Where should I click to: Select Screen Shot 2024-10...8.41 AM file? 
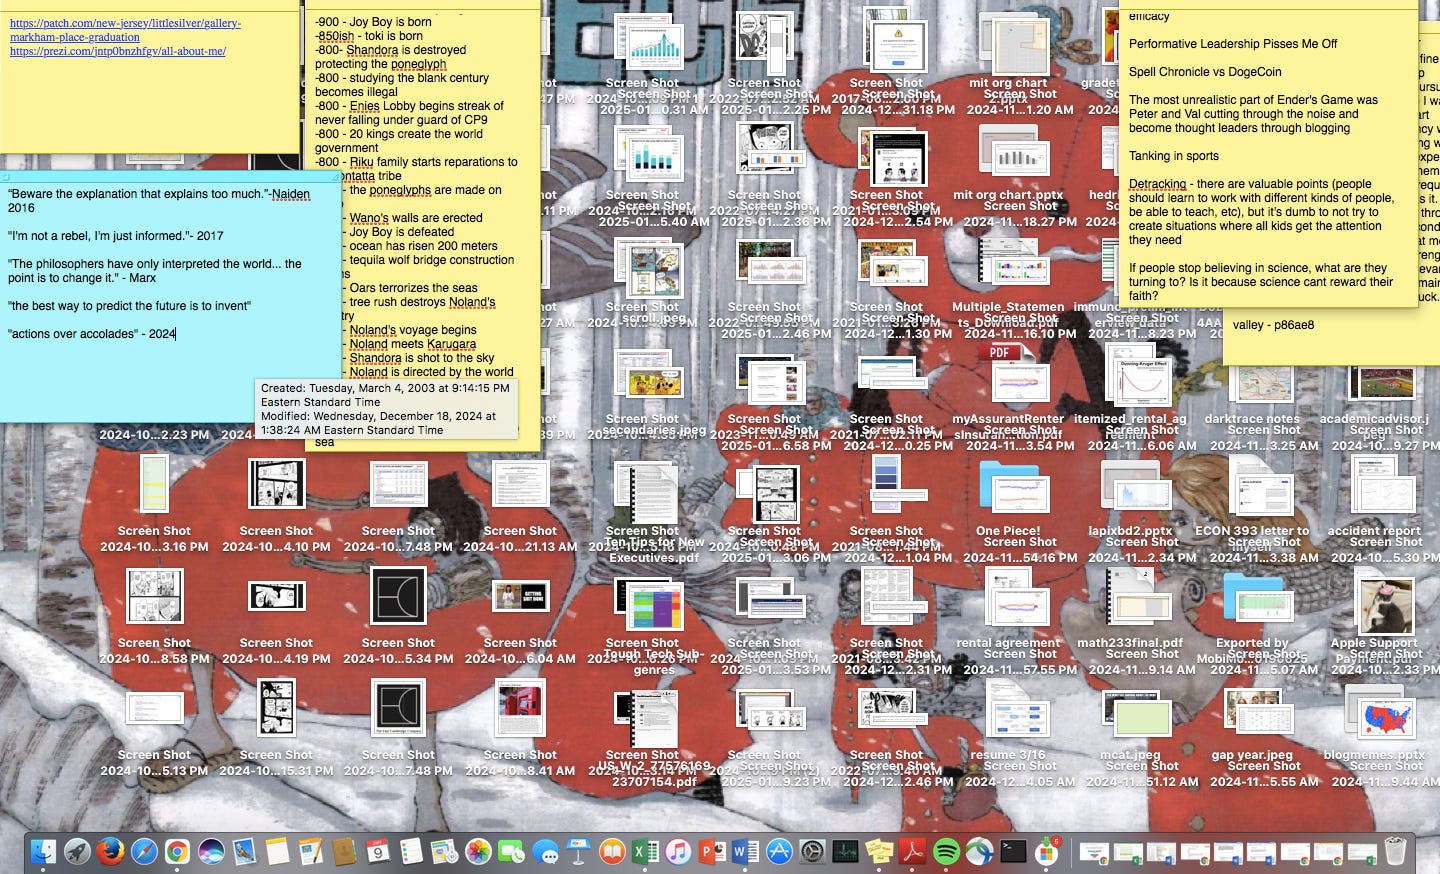(x=520, y=727)
